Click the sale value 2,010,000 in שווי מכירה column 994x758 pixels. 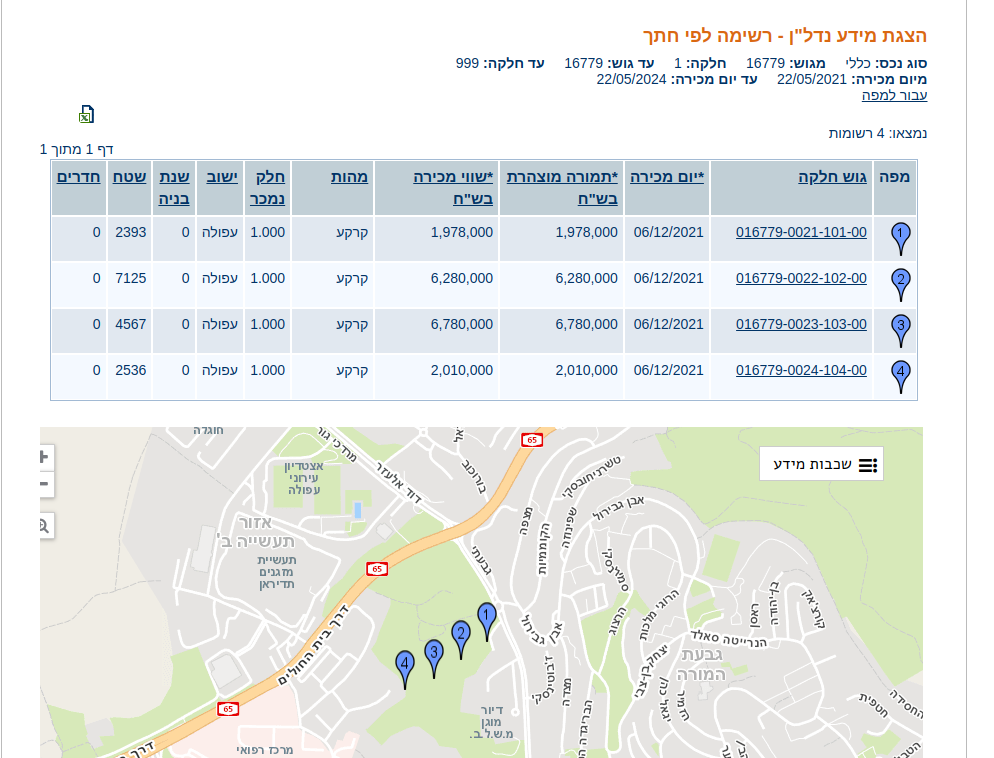[462, 370]
